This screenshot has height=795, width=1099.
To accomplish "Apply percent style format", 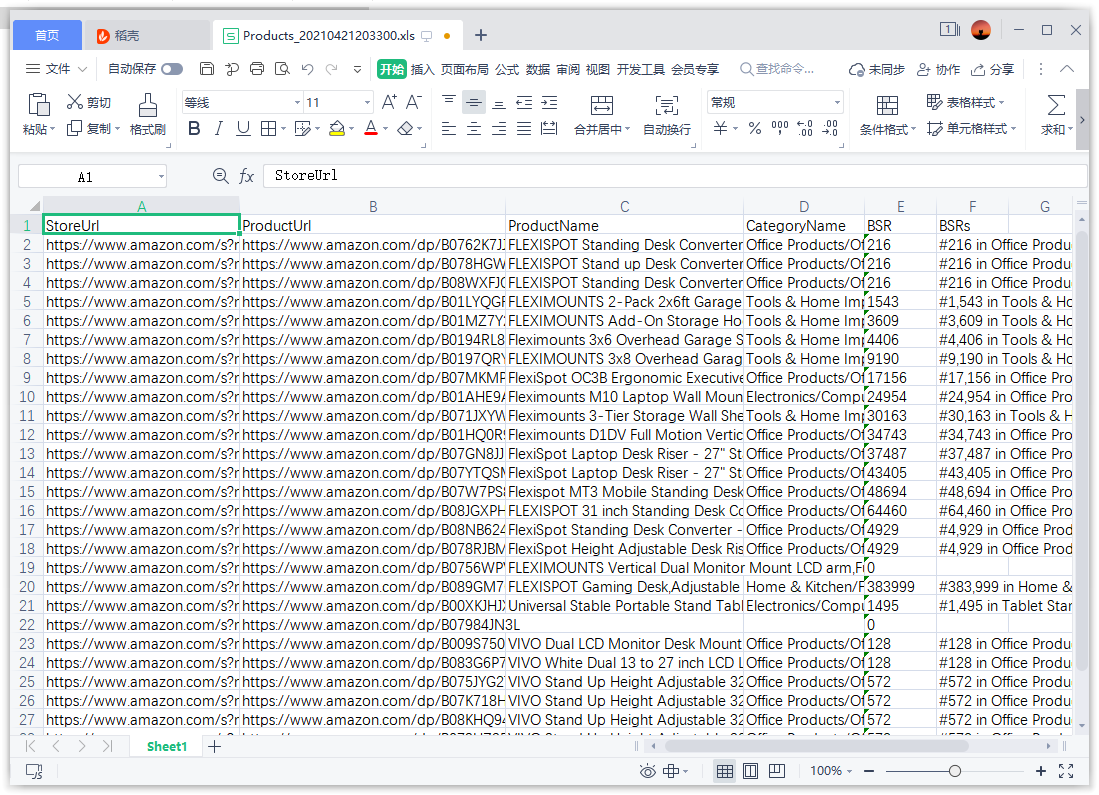I will [755, 128].
